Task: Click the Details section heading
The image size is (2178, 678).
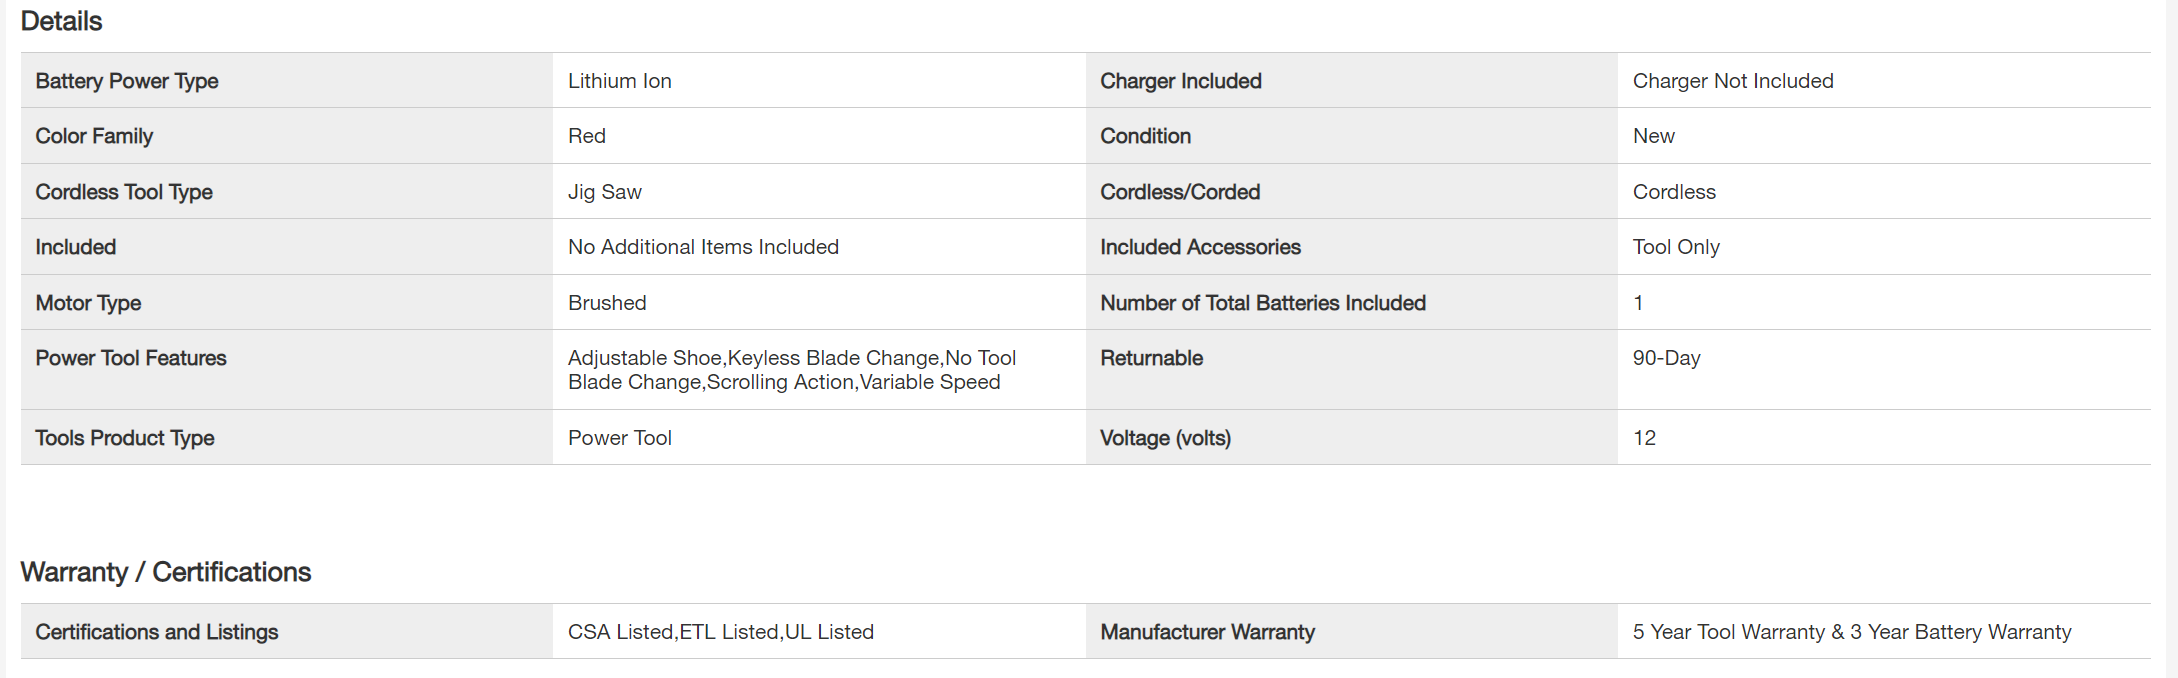Action: pyautogui.click(x=61, y=21)
